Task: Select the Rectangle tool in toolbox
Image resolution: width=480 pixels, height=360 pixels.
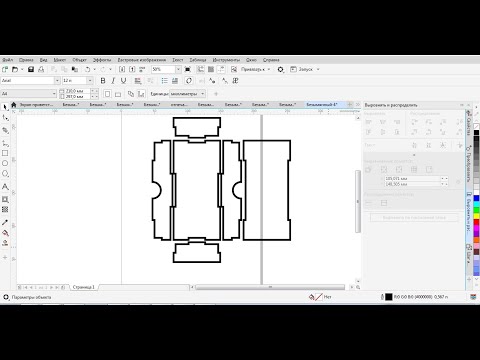Action: pos(5,153)
